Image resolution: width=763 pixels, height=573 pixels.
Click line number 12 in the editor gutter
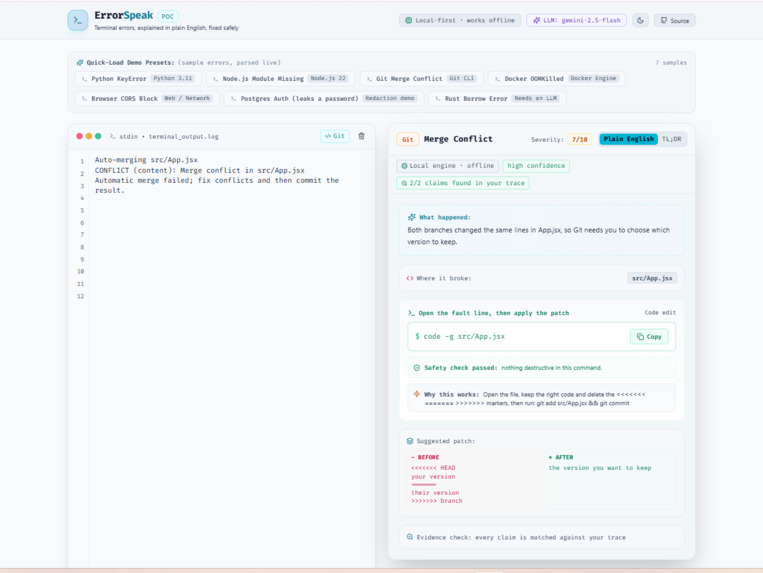[x=80, y=296]
